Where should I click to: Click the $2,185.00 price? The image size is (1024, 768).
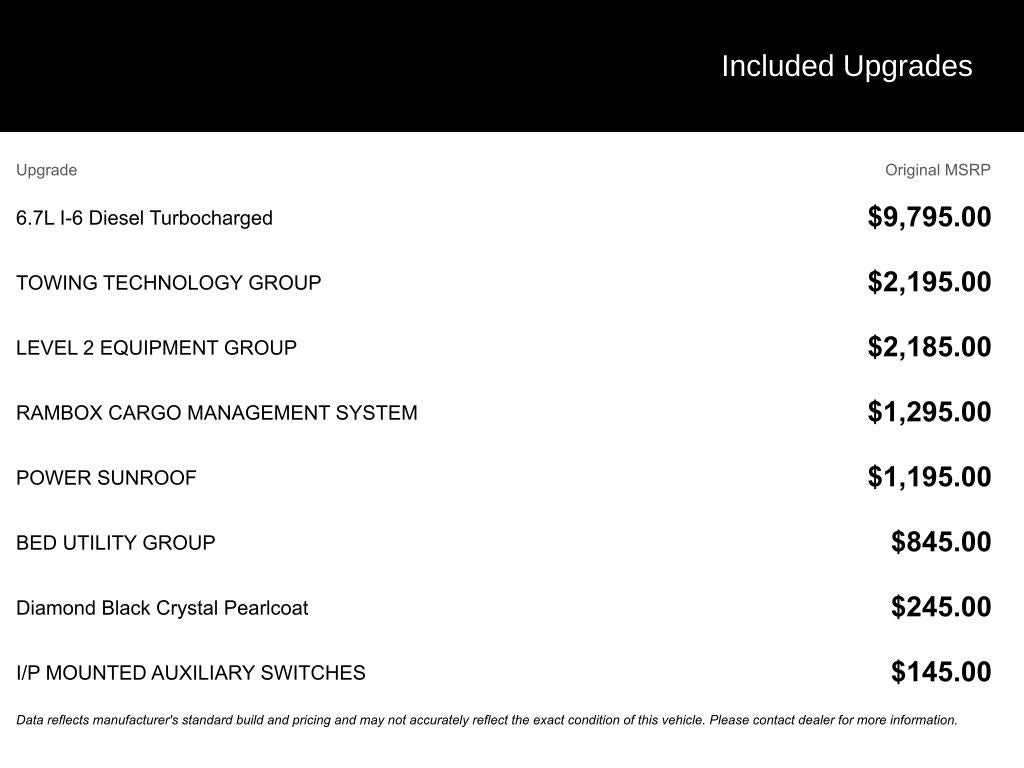point(929,347)
